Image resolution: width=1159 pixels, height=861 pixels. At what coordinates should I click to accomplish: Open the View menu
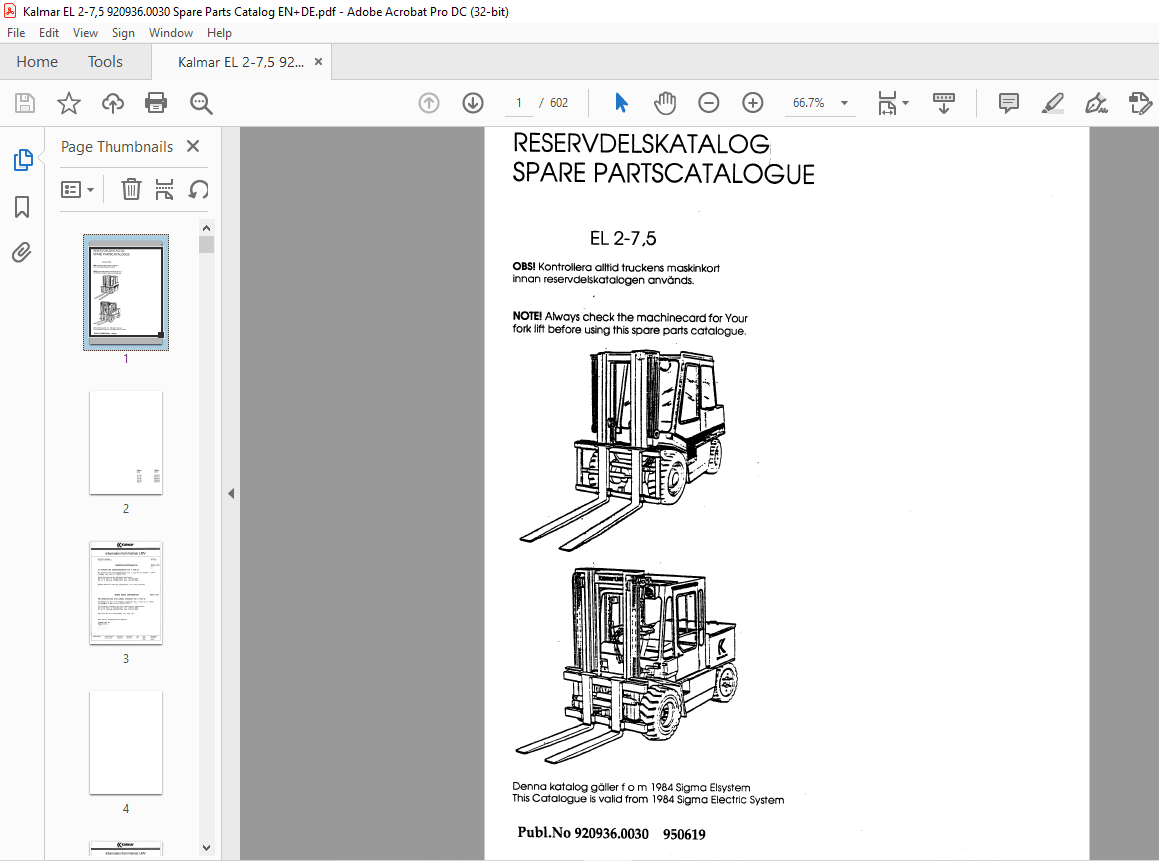pos(85,32)
